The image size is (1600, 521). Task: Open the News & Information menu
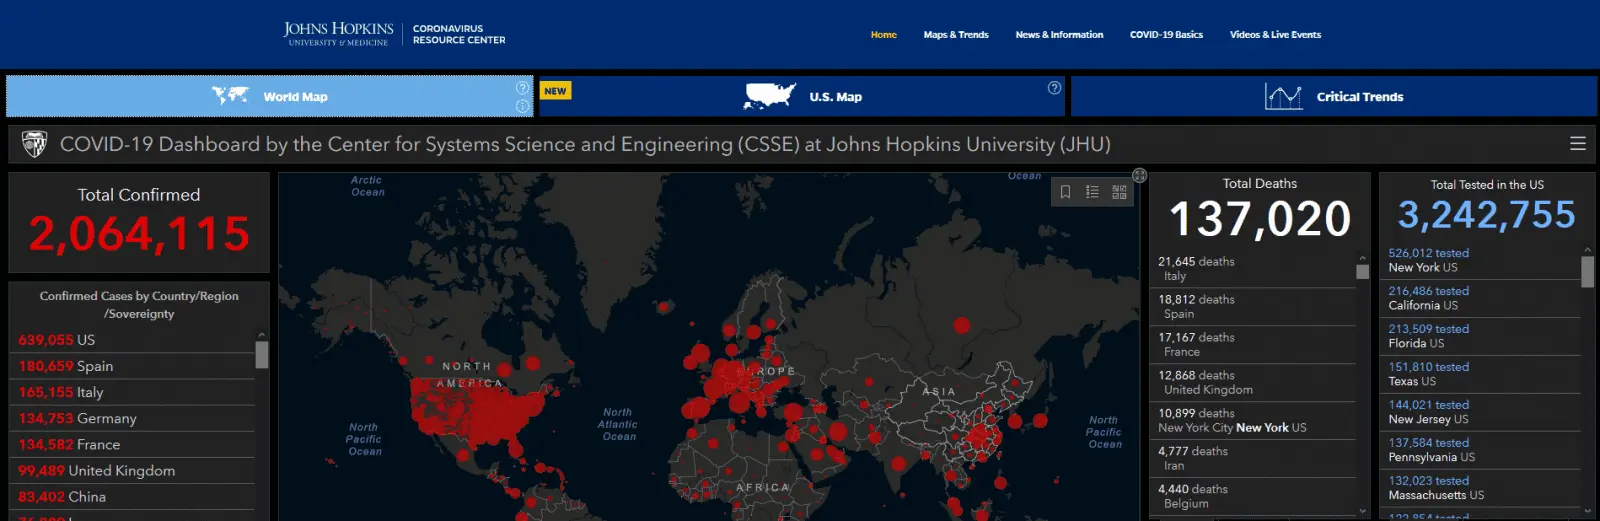1059,35
